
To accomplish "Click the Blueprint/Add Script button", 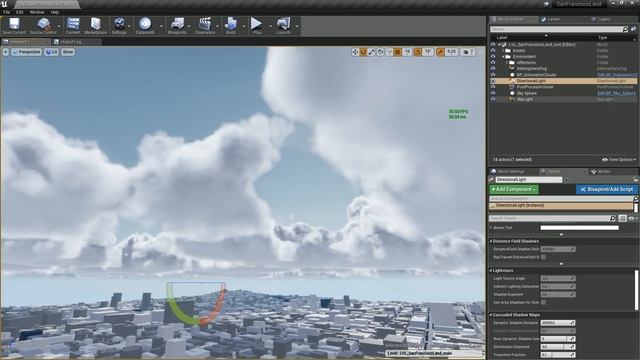I will [x=607, y=189].
